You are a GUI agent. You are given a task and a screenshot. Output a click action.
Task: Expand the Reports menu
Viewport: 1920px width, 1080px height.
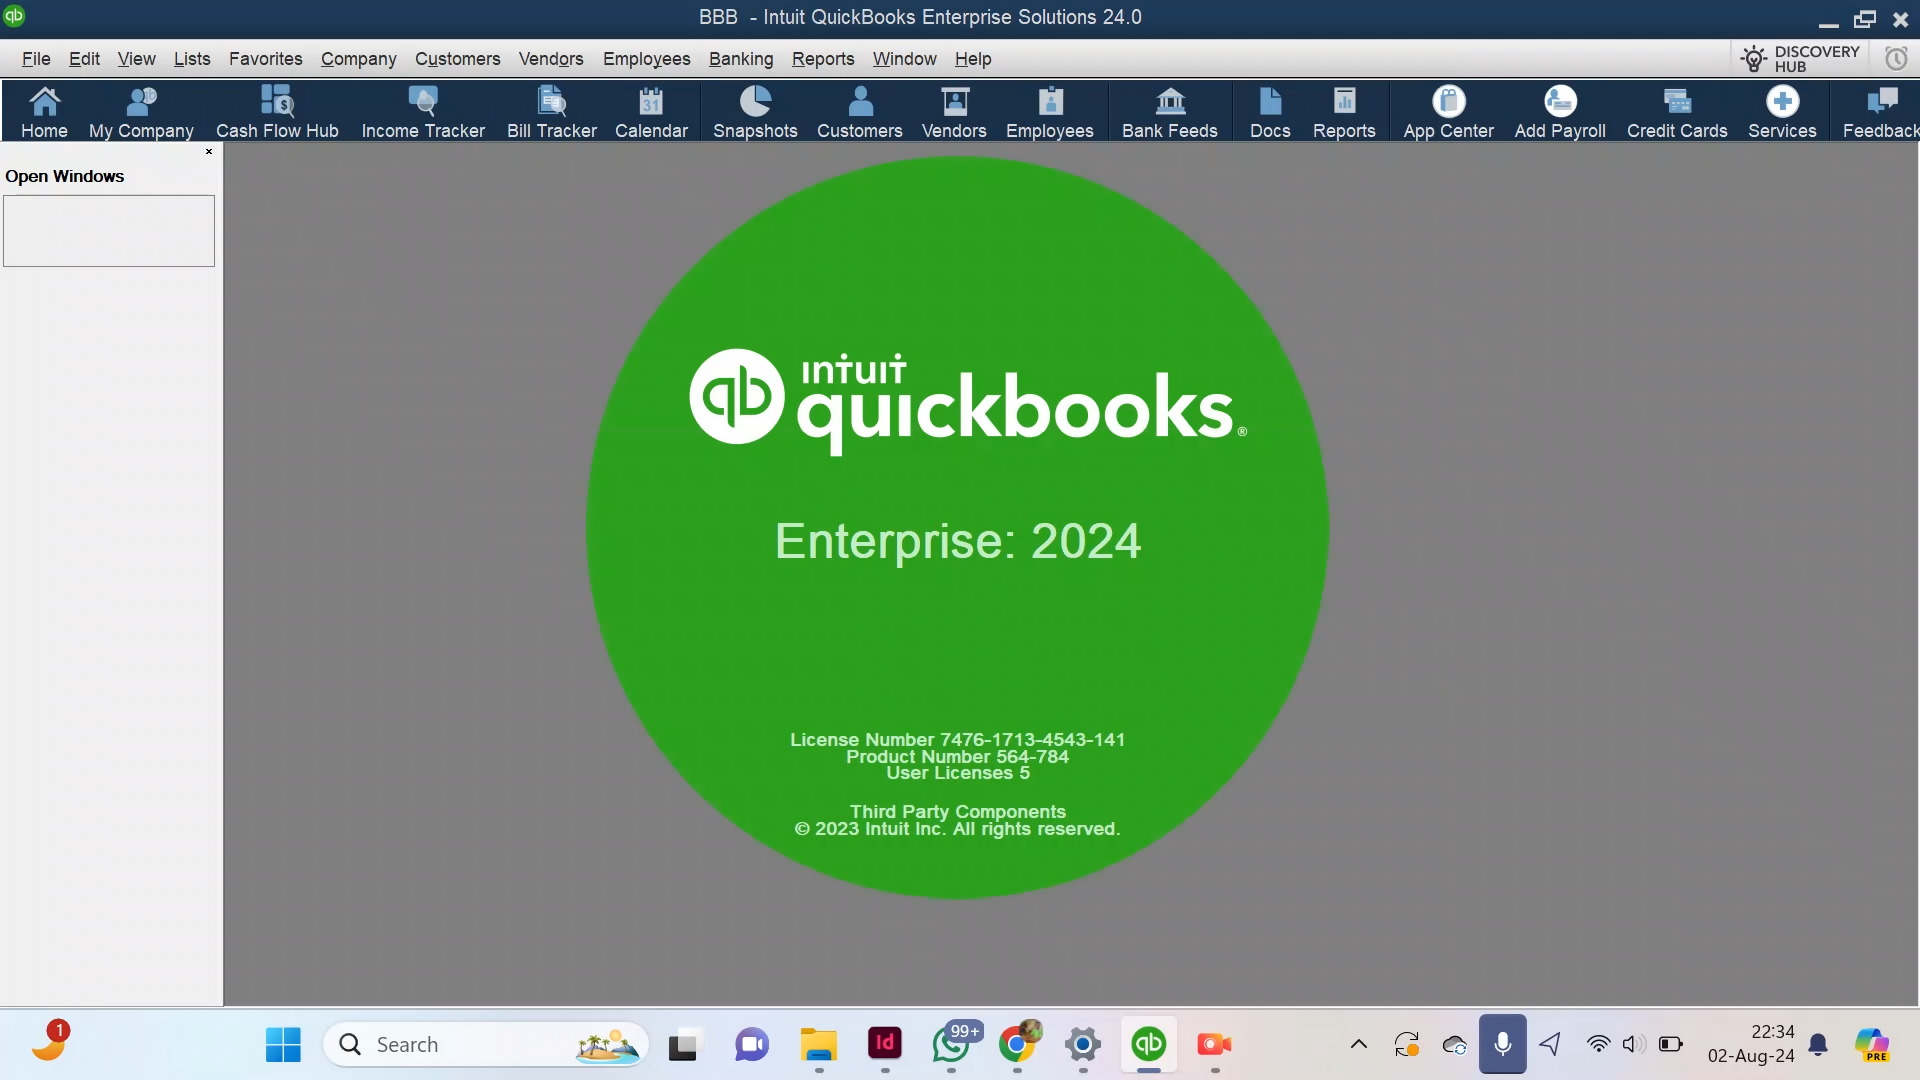point(823,59)
